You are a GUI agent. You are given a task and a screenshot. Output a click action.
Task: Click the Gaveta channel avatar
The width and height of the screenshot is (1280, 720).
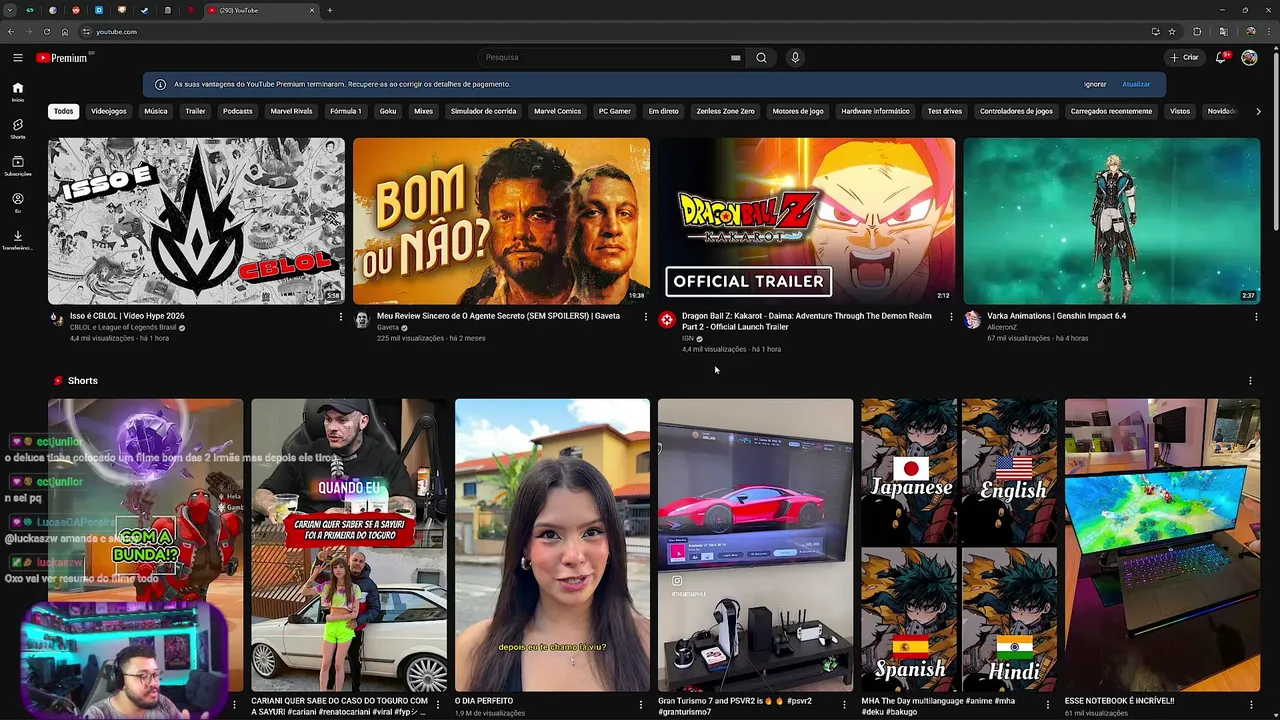[x=362, y=320]
